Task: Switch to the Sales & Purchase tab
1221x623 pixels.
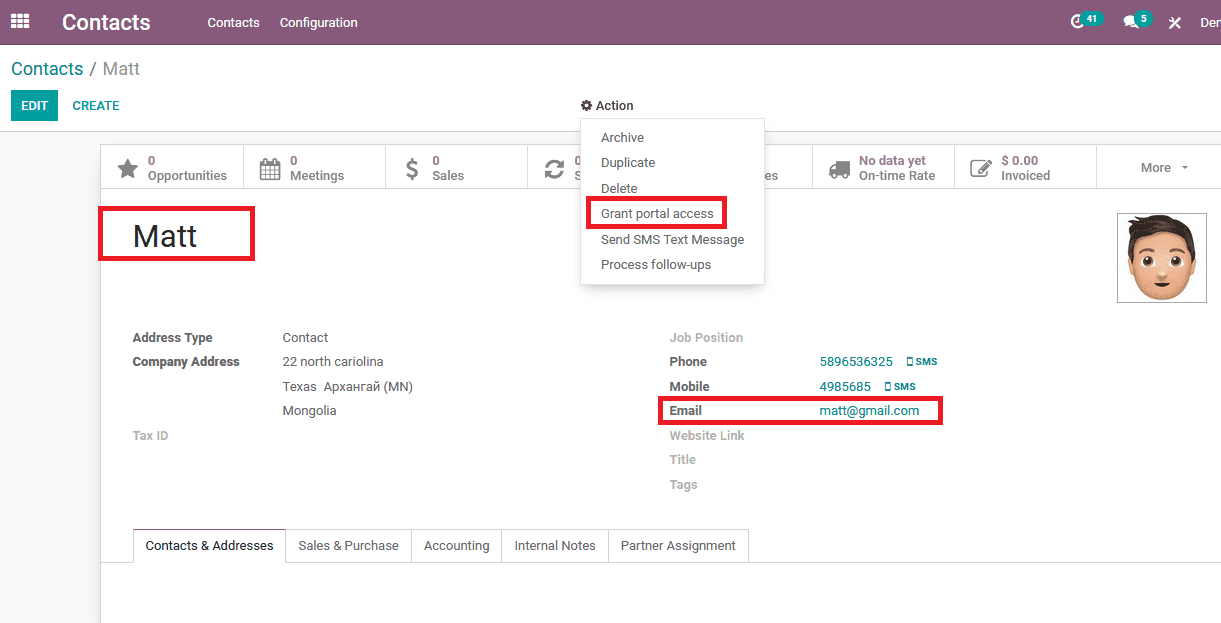Action: pos(348,546)
